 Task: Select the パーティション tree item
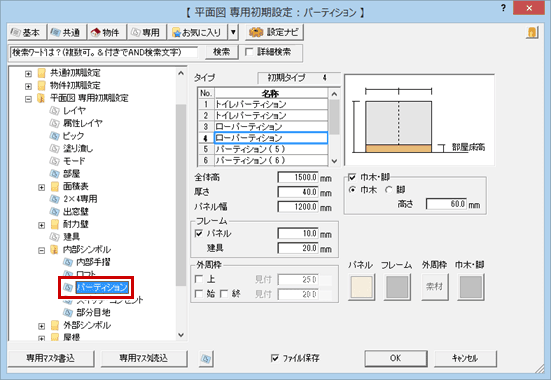coord(102,288)
